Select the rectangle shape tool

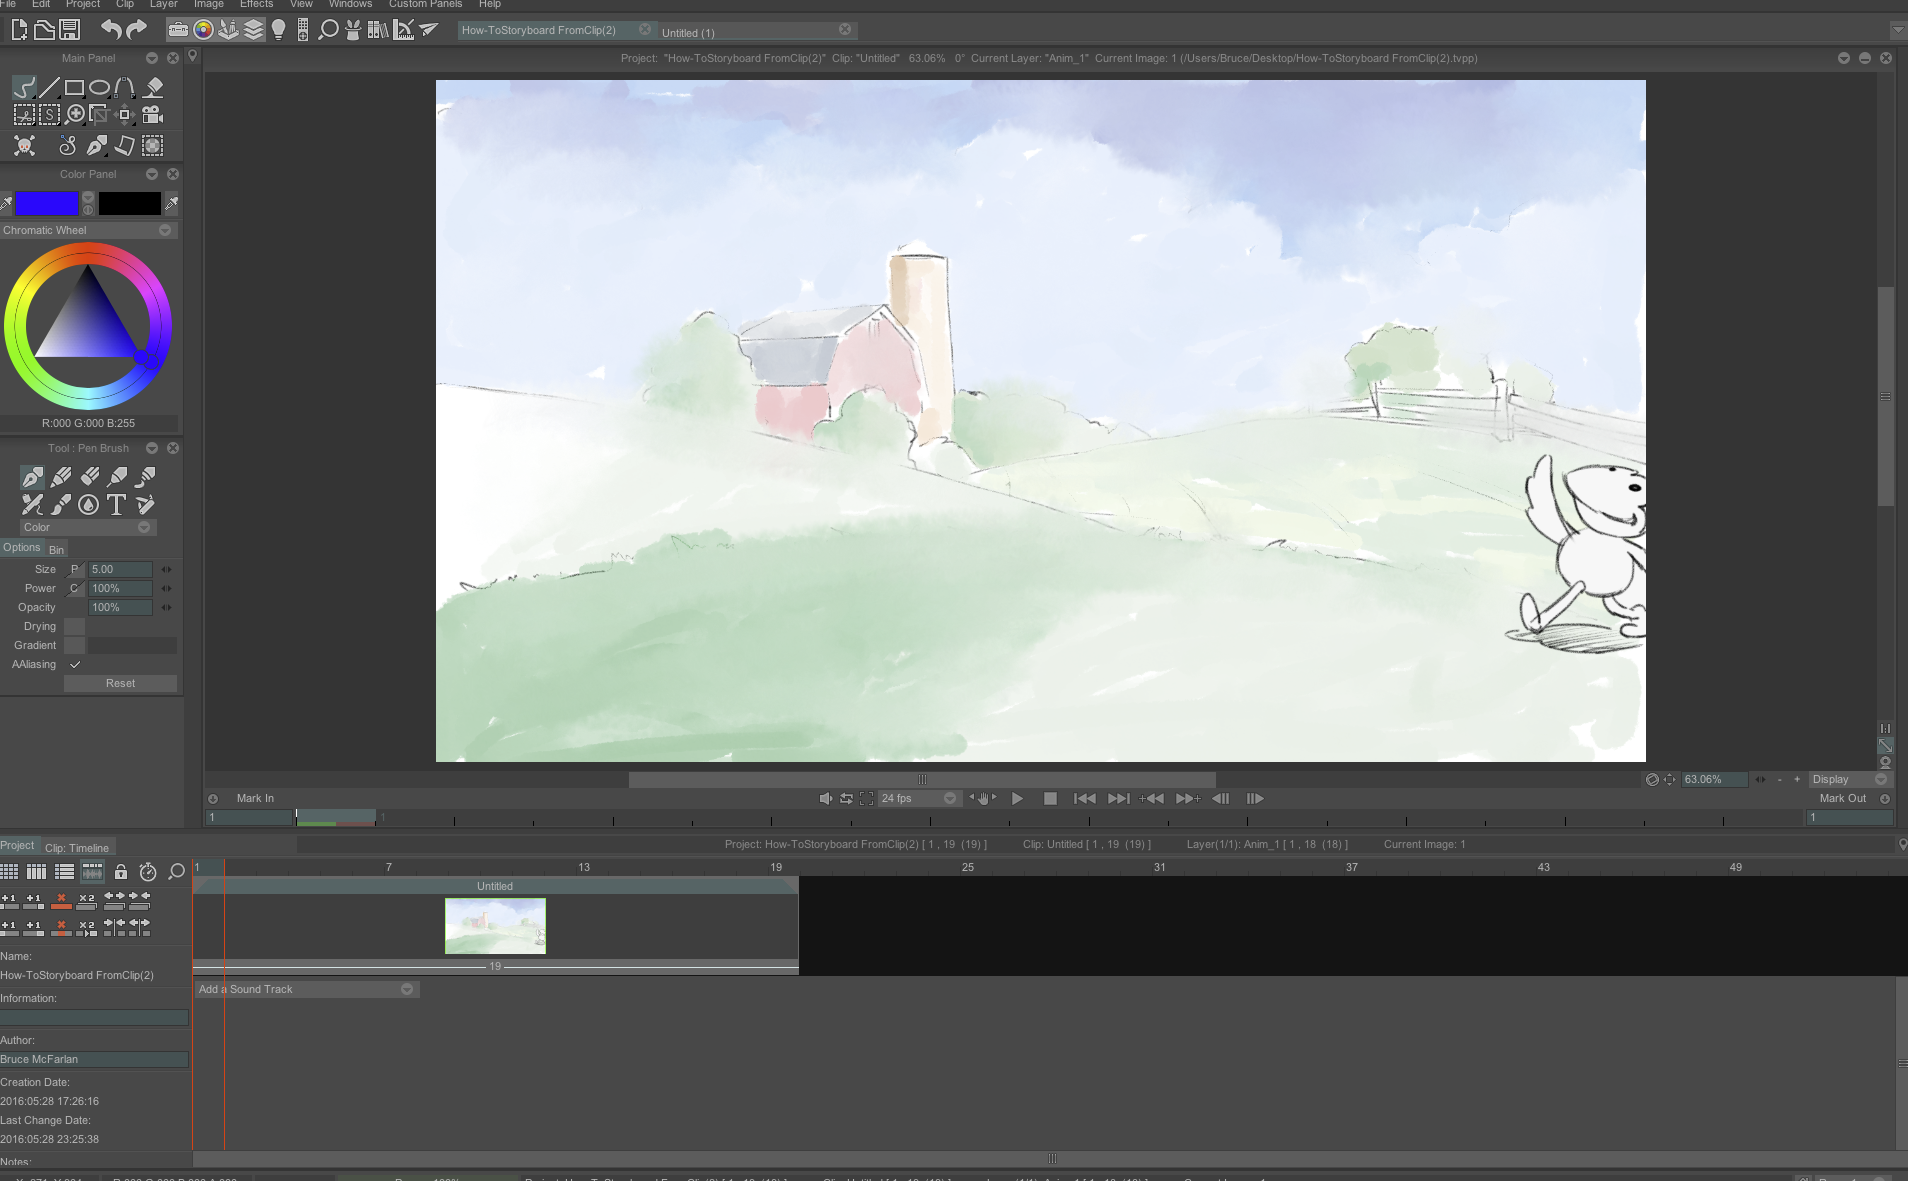(x=74, y=87)
